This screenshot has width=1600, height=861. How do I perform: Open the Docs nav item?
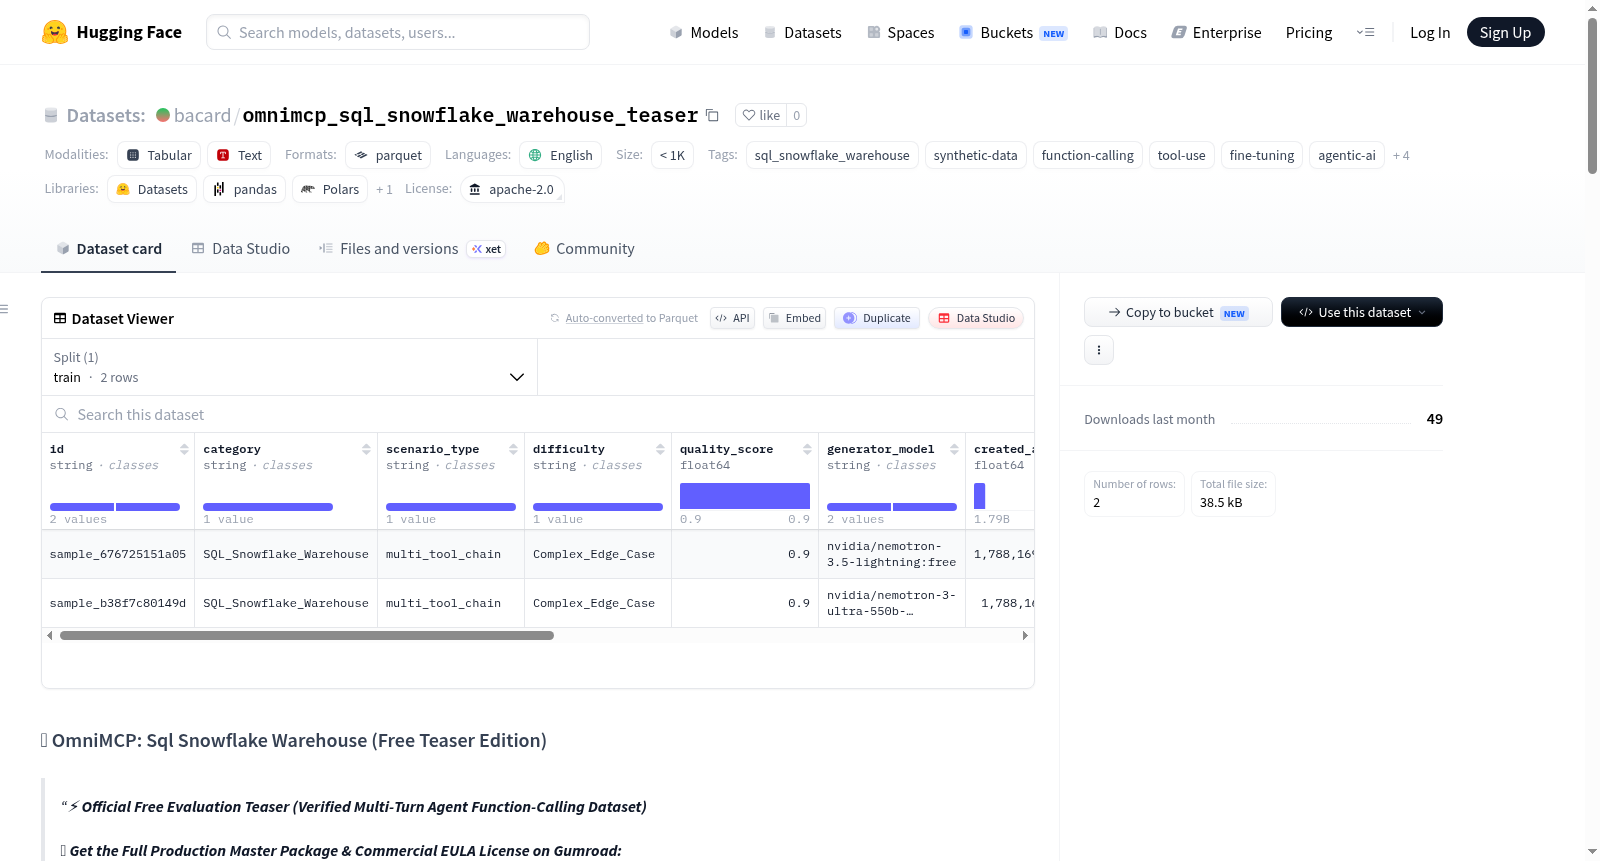pos(1120,32)
